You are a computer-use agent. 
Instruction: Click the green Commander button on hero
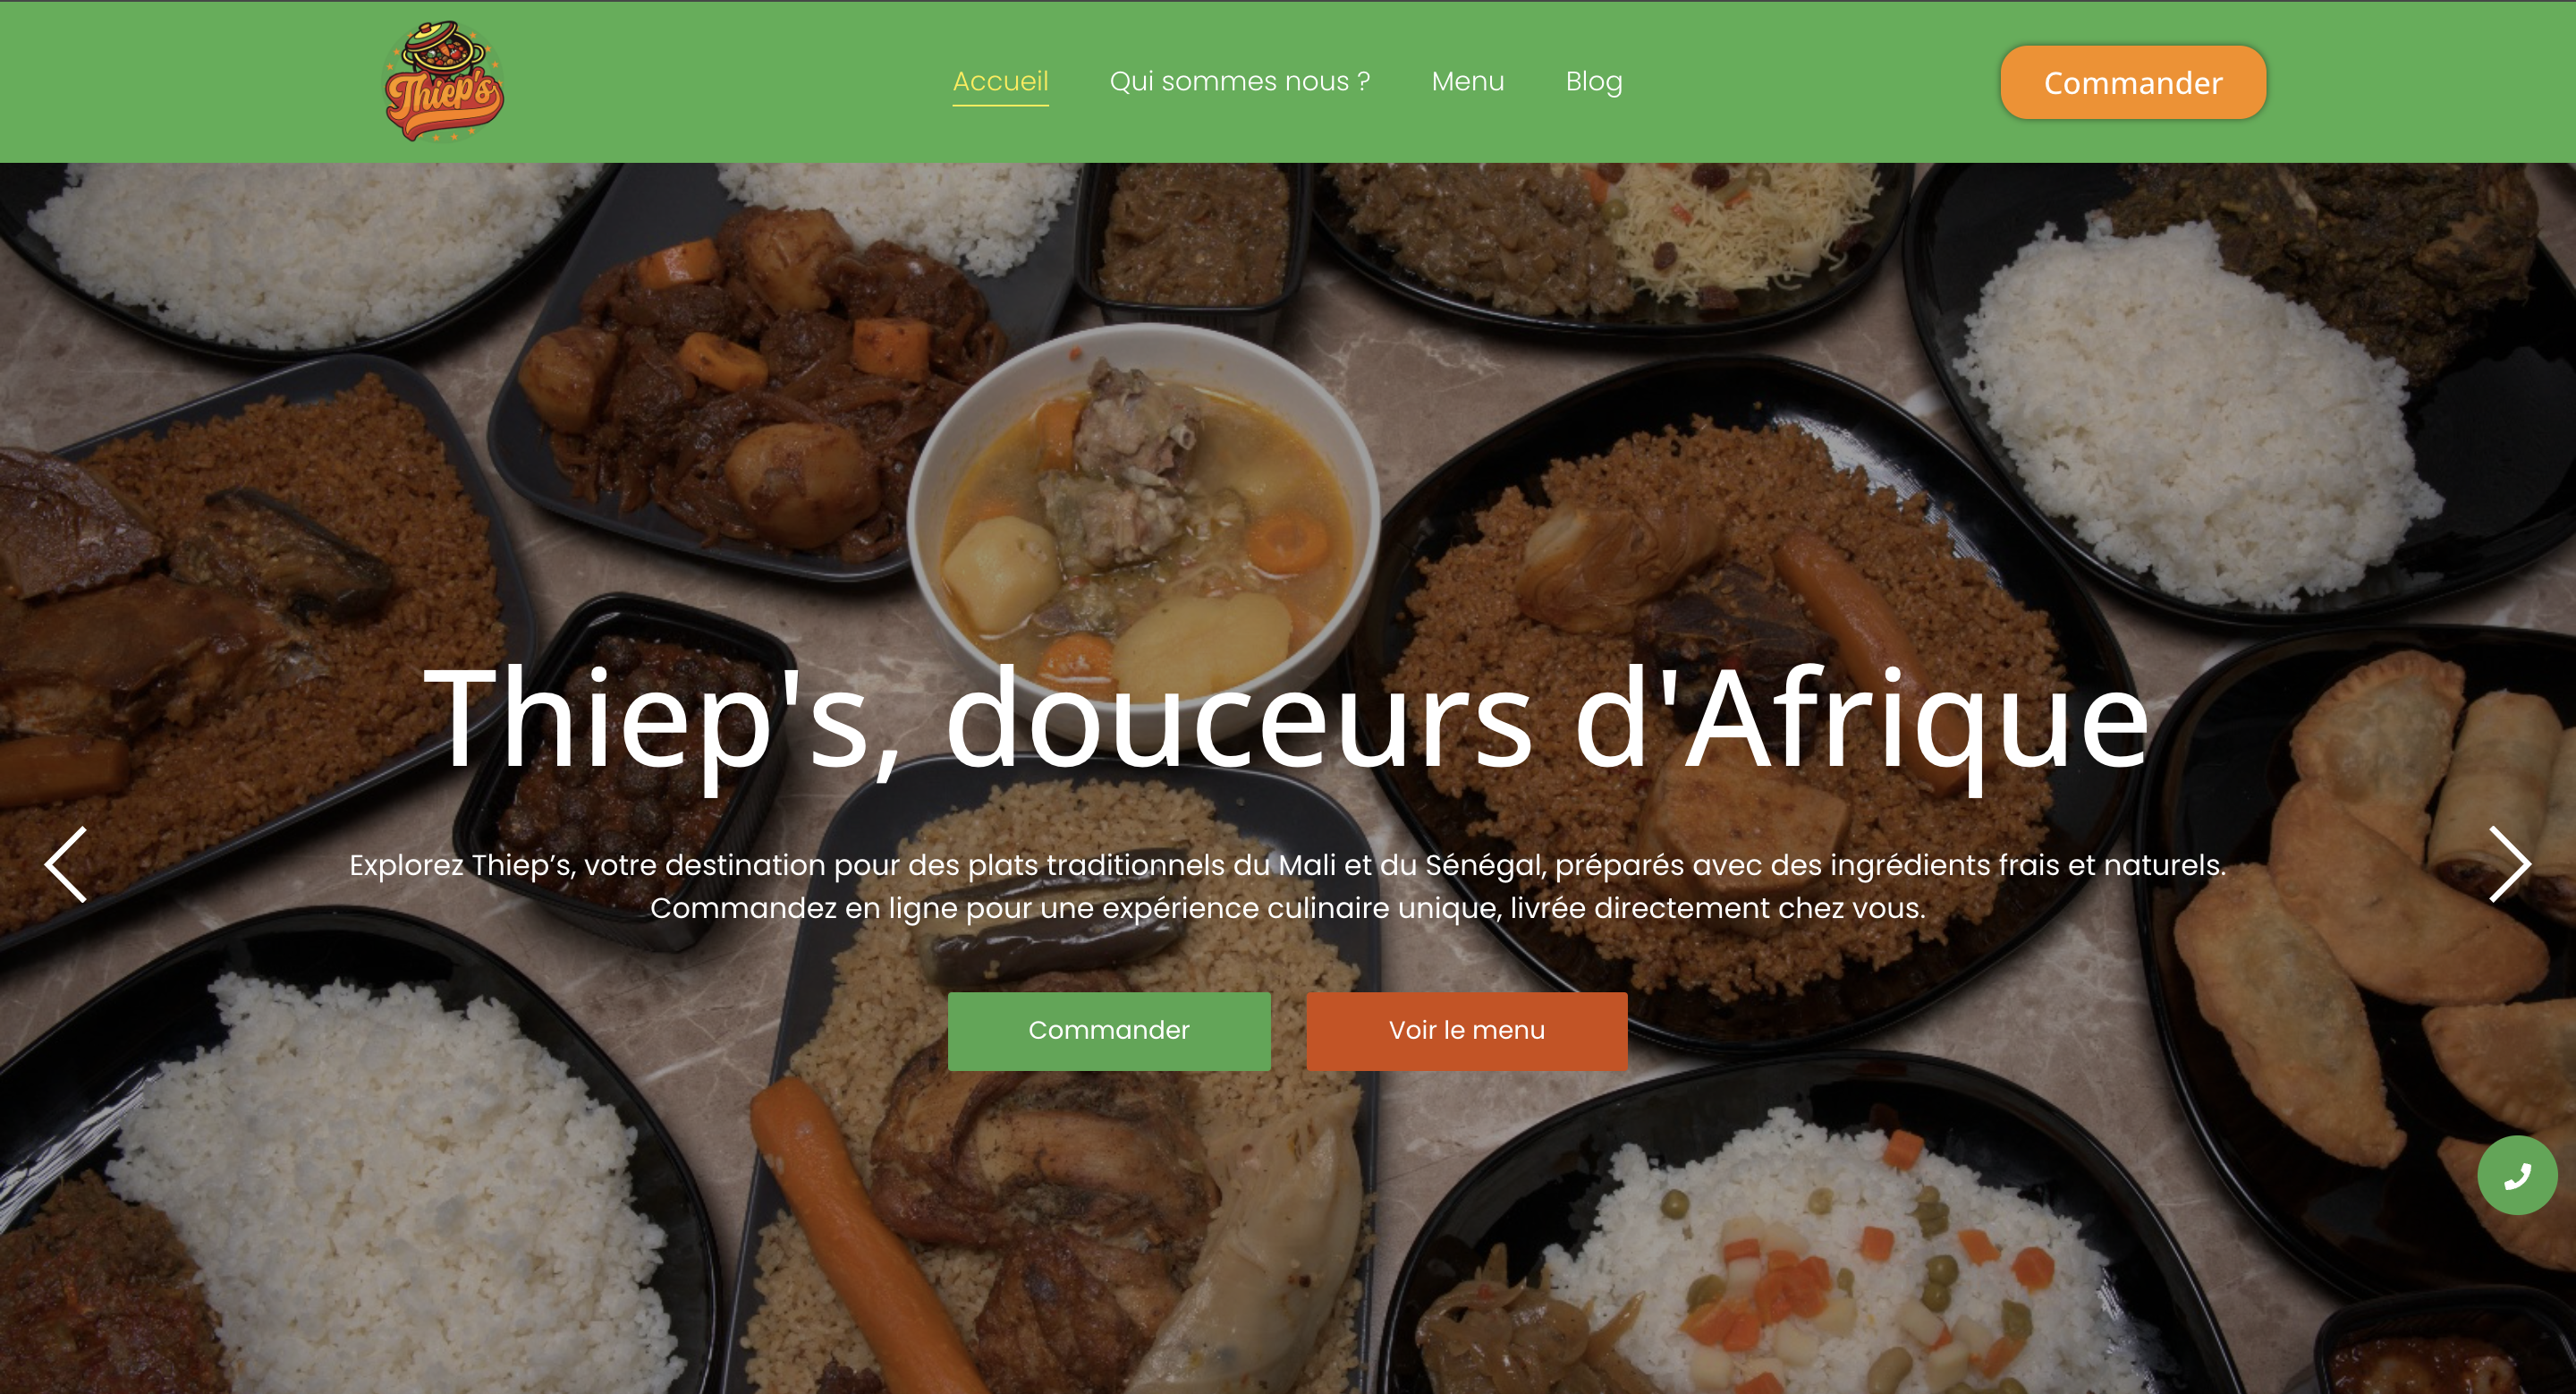coord(1109,1031)
